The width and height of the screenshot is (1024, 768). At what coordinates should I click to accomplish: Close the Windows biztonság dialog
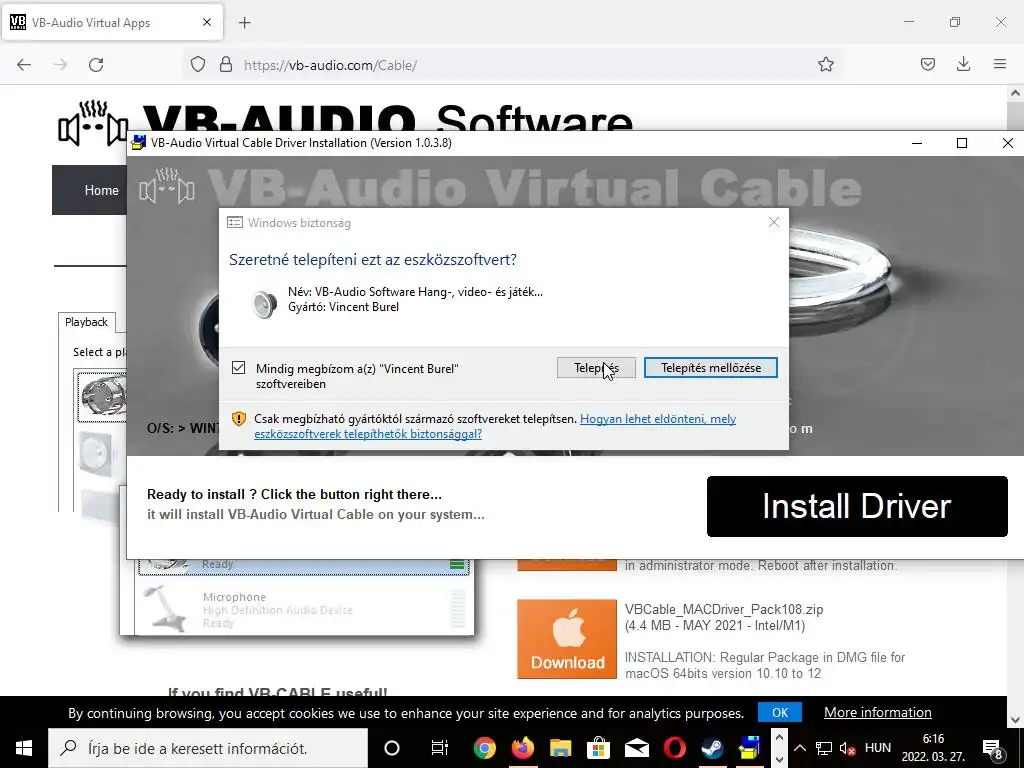pyautogui.click(x=774, y=222)
